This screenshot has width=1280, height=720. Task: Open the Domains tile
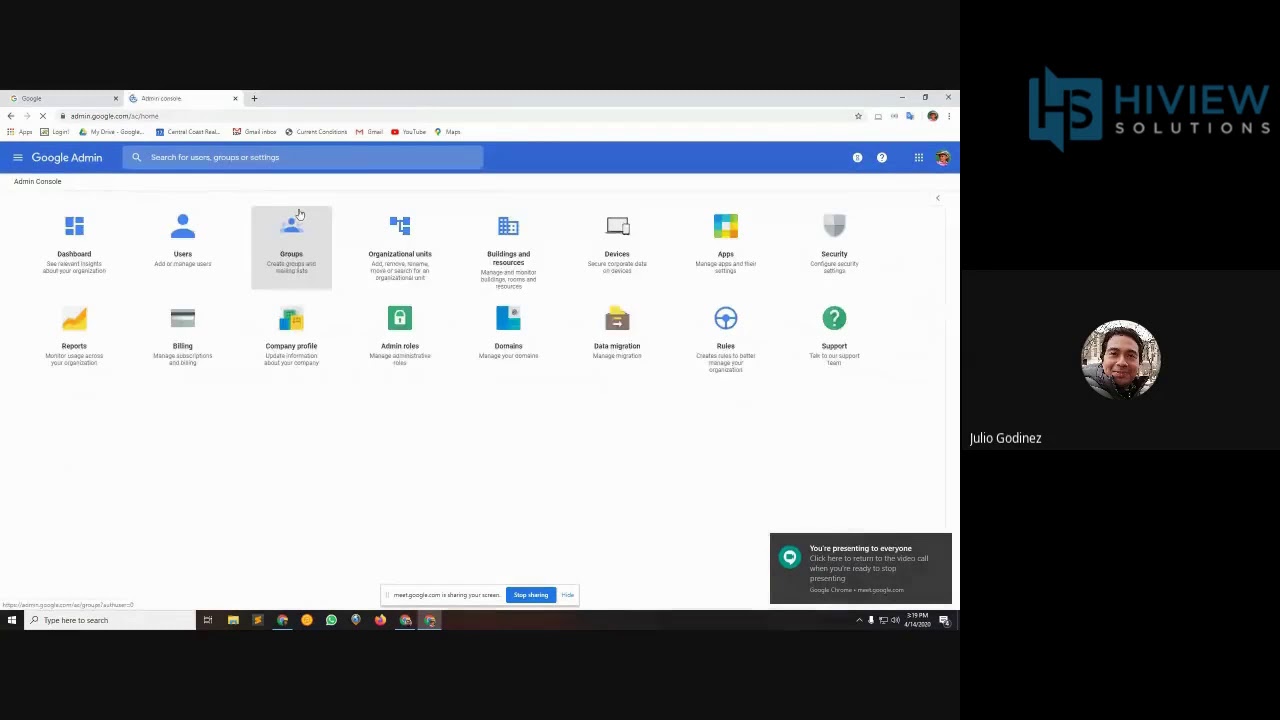(x=508, y=336)
